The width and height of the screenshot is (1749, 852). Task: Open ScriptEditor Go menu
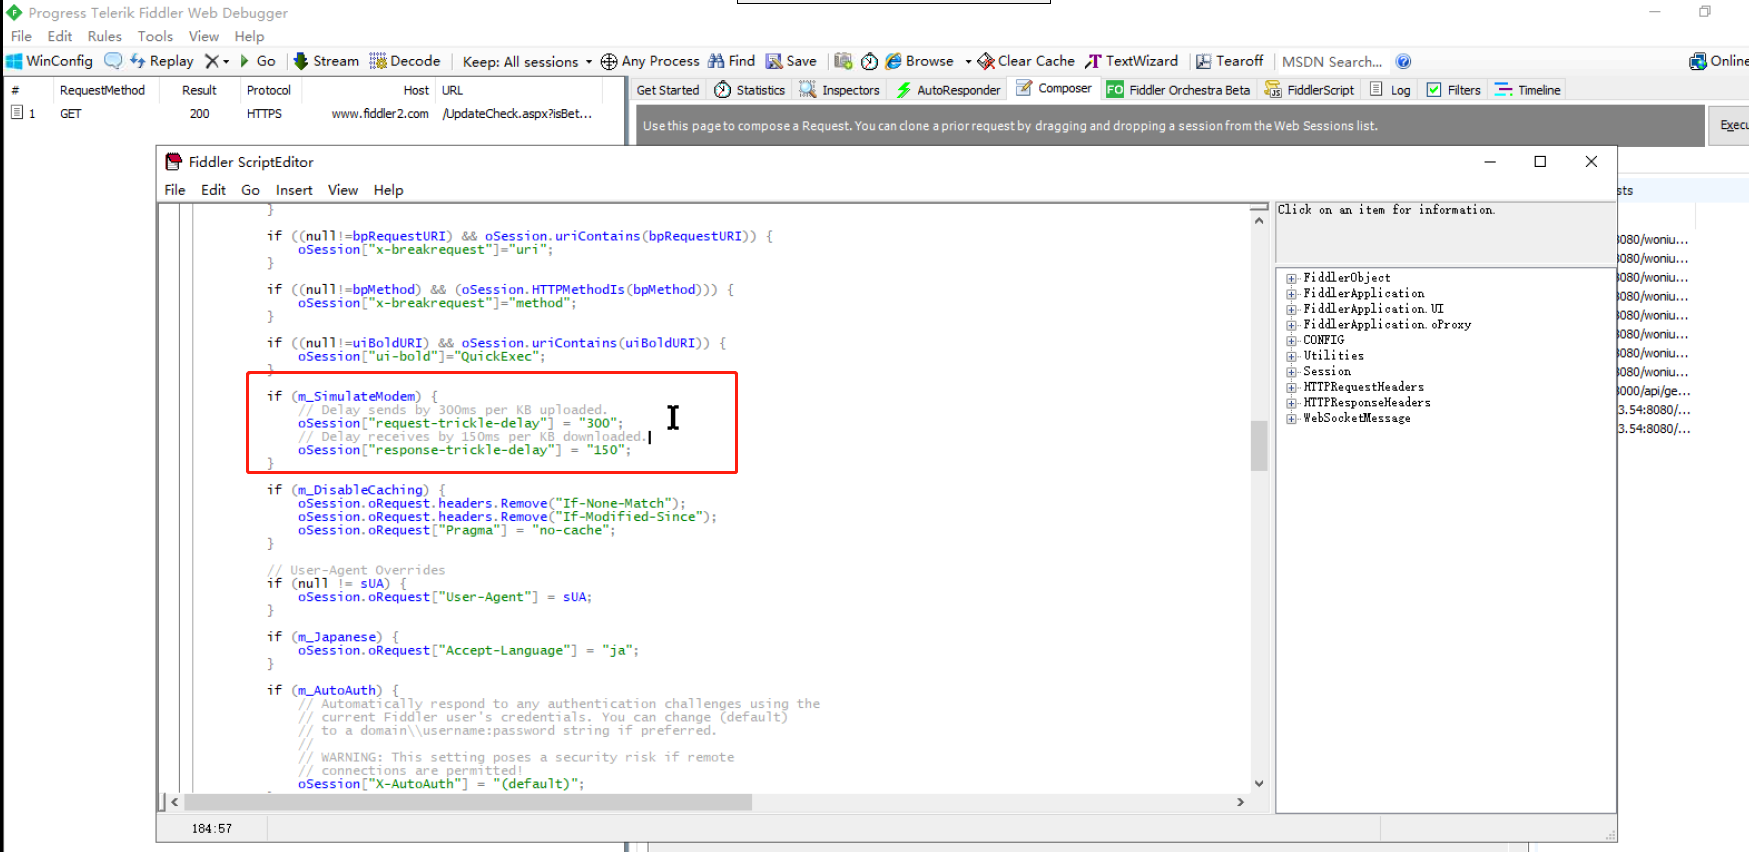pos(250,190)
